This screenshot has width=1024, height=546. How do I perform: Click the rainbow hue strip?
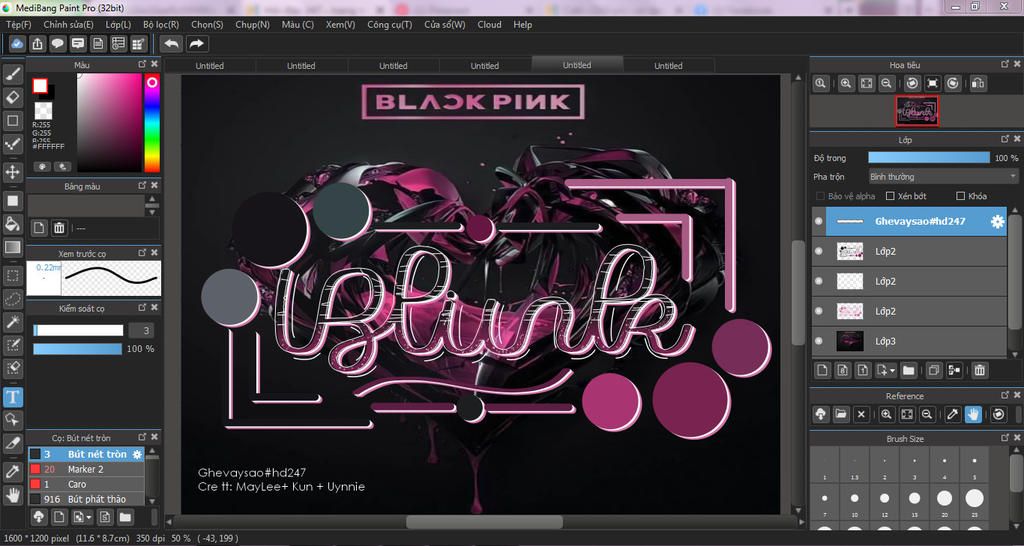152,123
